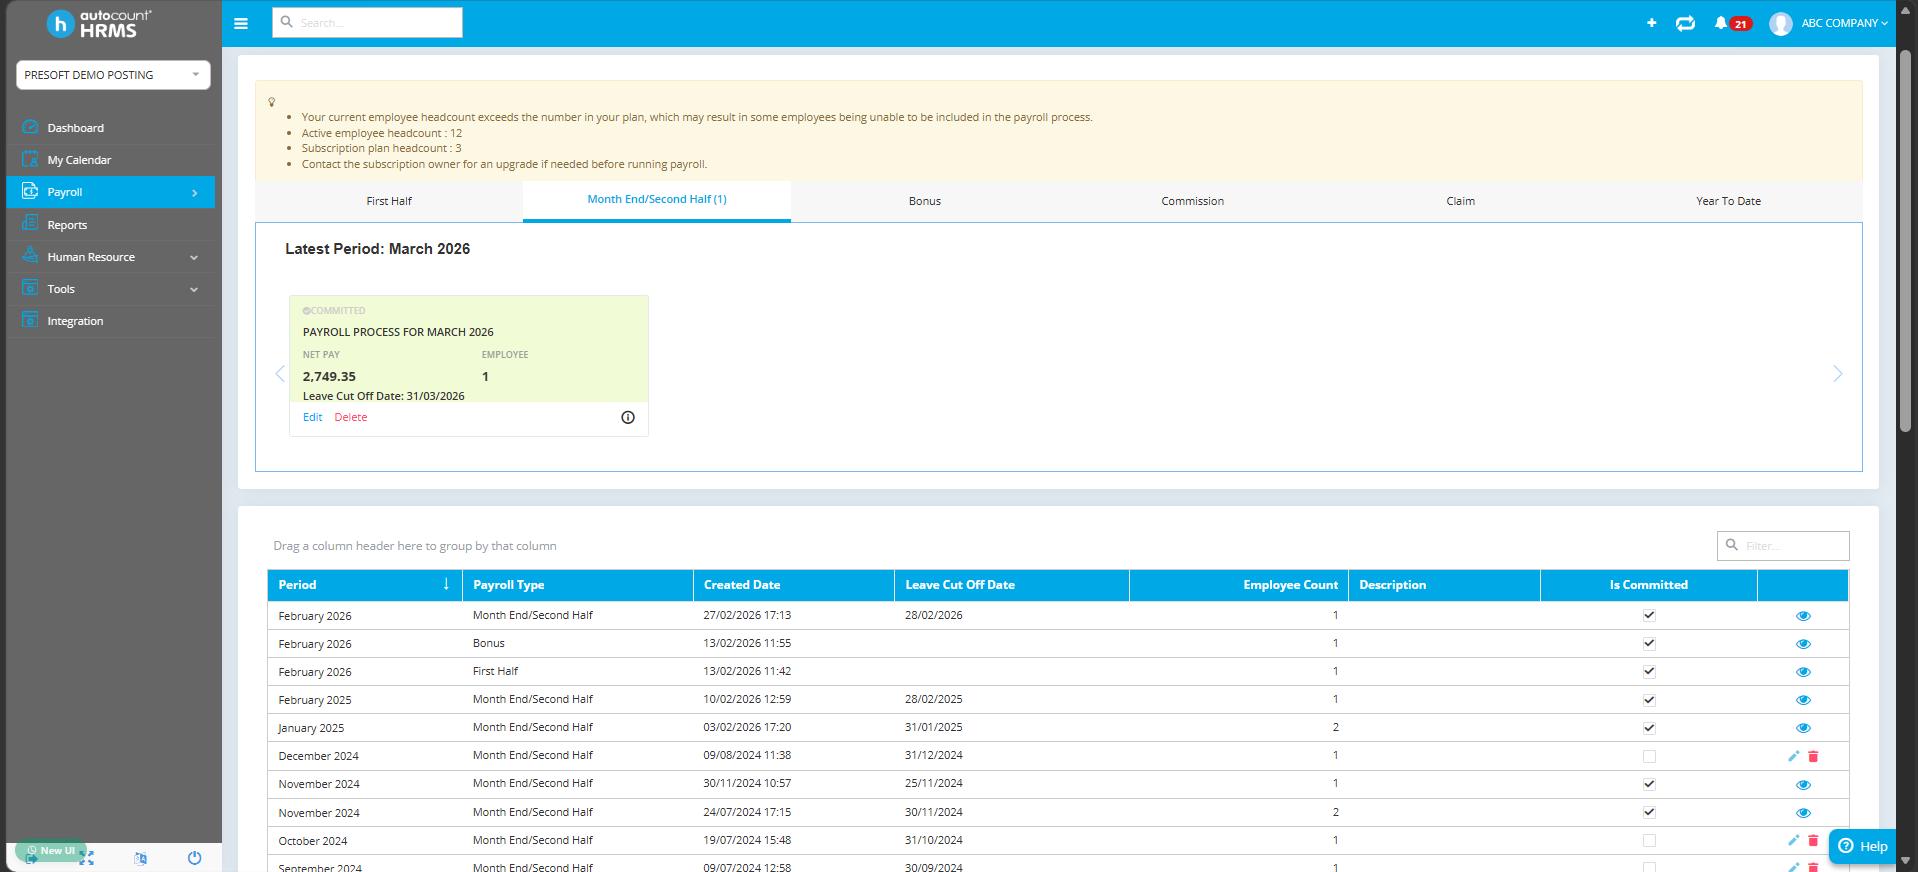This screenshot has height=872, width=1918.
Task: Open the Year To Date tab
Action: 1729,201
